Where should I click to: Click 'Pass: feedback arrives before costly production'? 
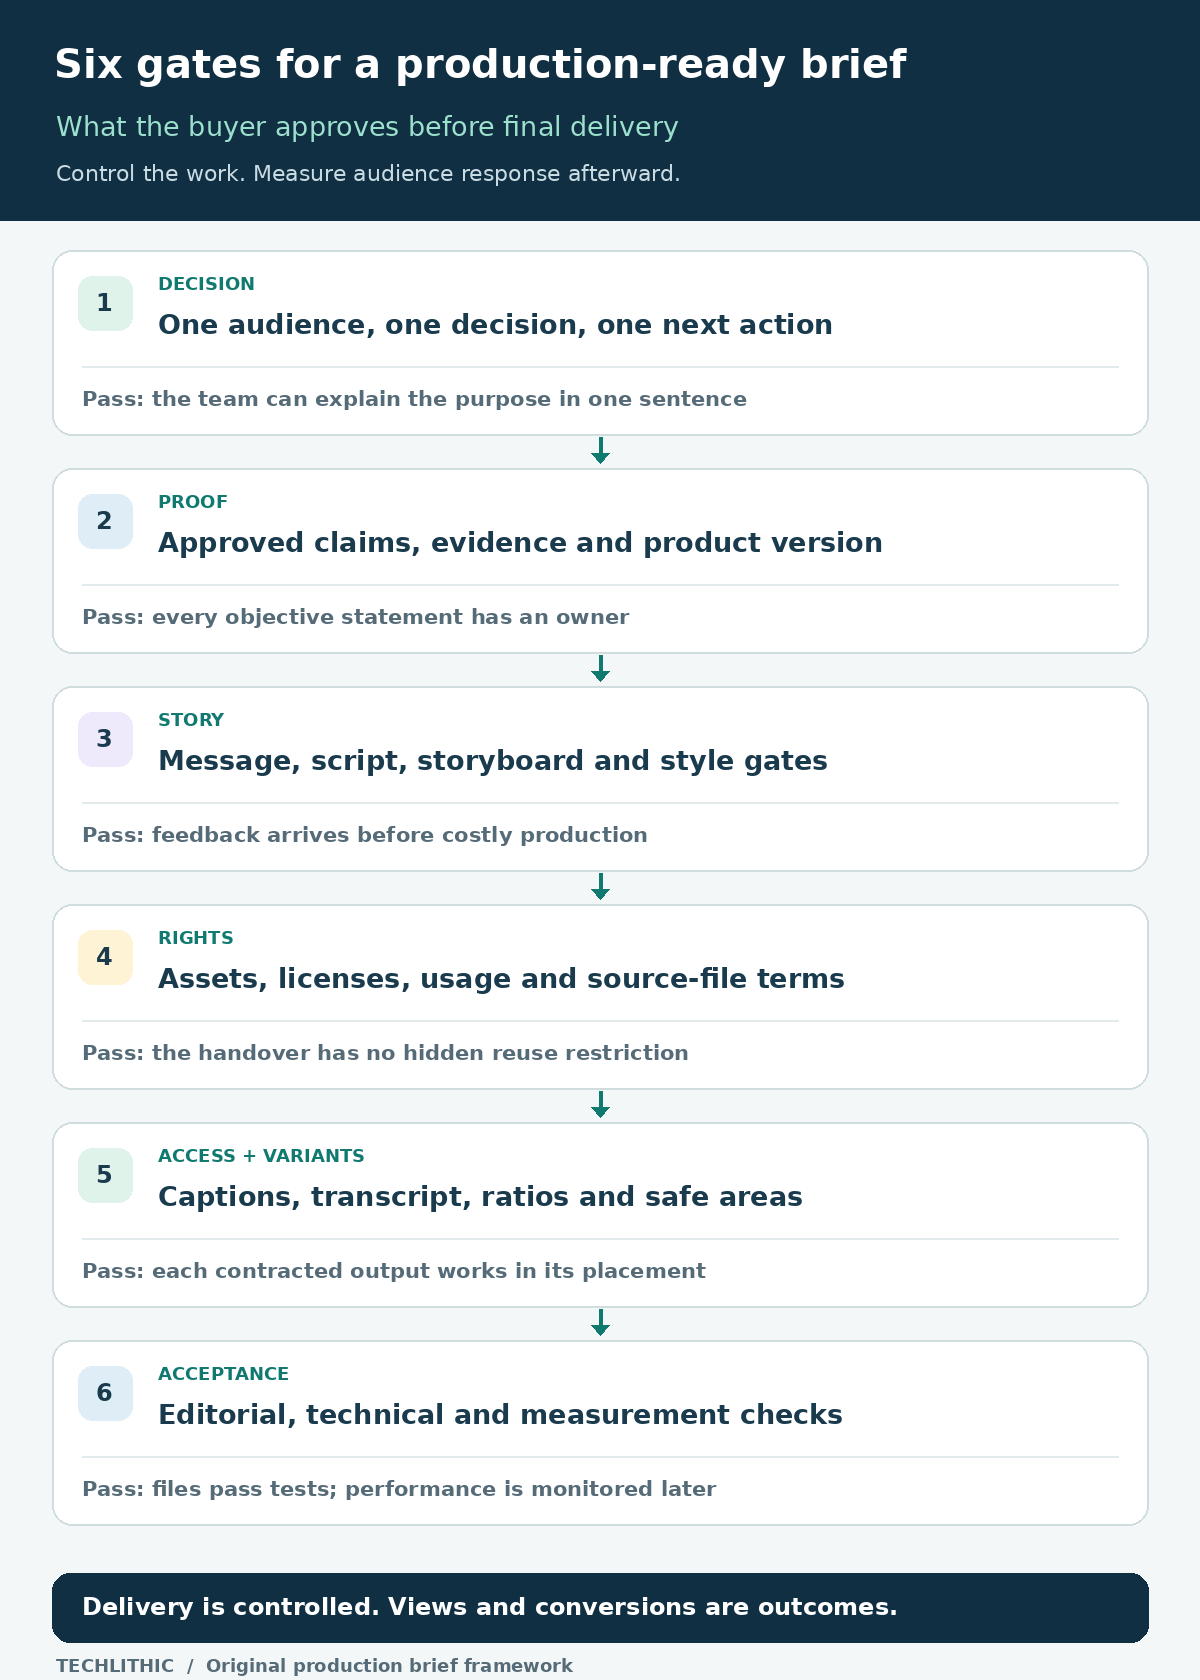click(365, 835)
